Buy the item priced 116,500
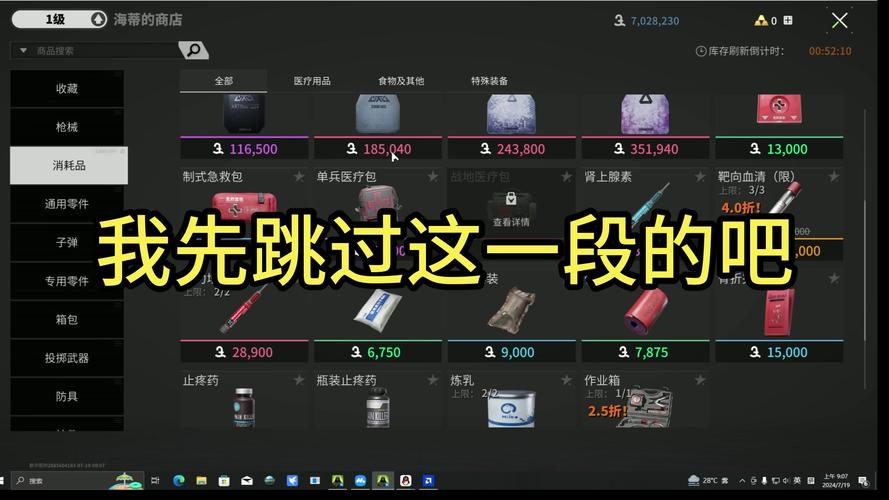The width and height of the screenshot is (889, 500). tap(244, 149)
